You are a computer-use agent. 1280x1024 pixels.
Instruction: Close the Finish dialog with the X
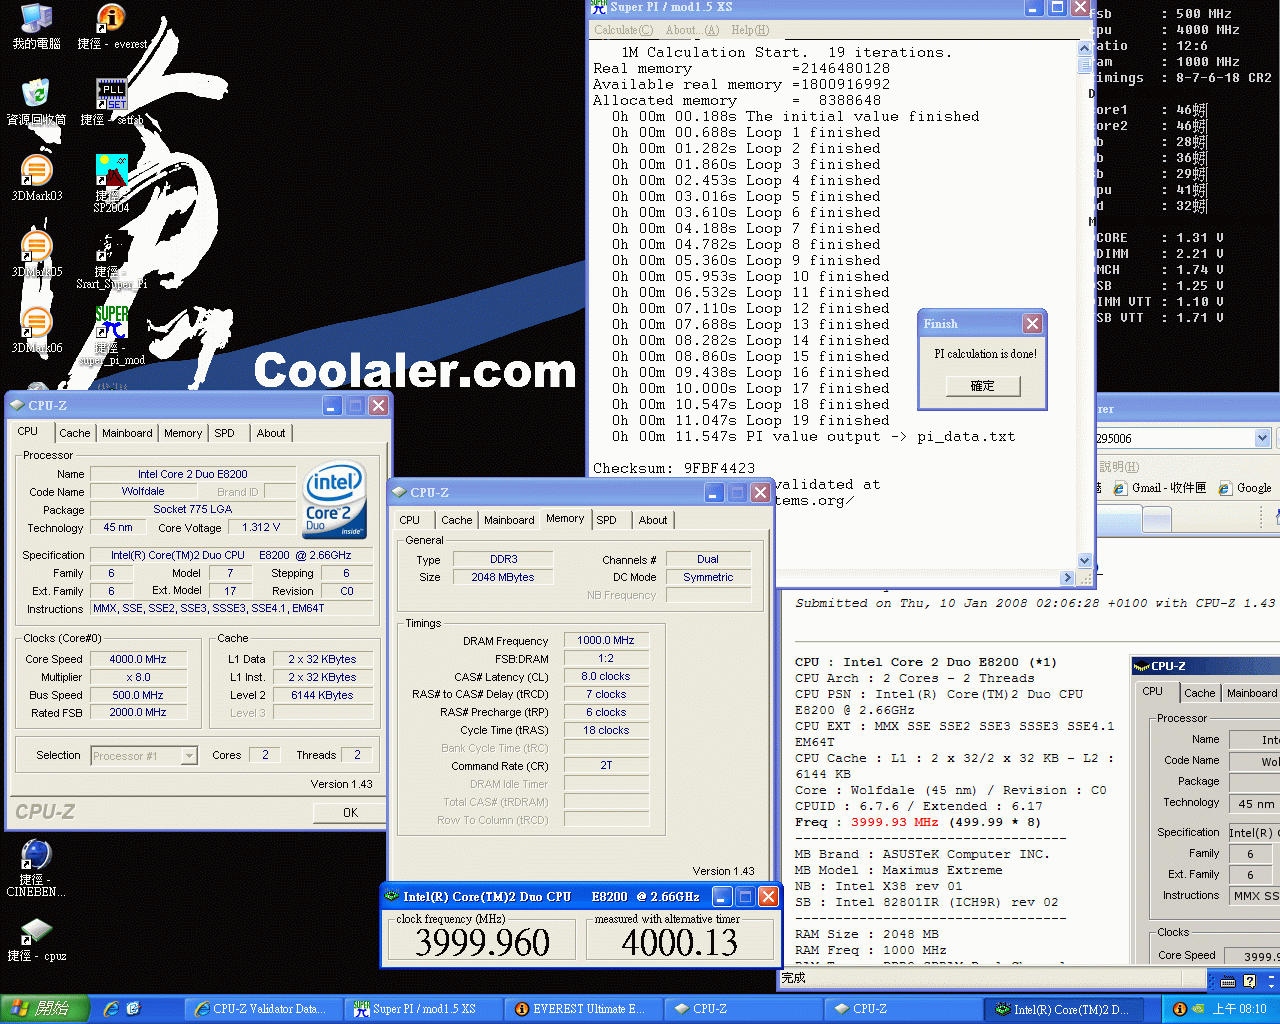pyautogui.click(x=1033, y=323)
